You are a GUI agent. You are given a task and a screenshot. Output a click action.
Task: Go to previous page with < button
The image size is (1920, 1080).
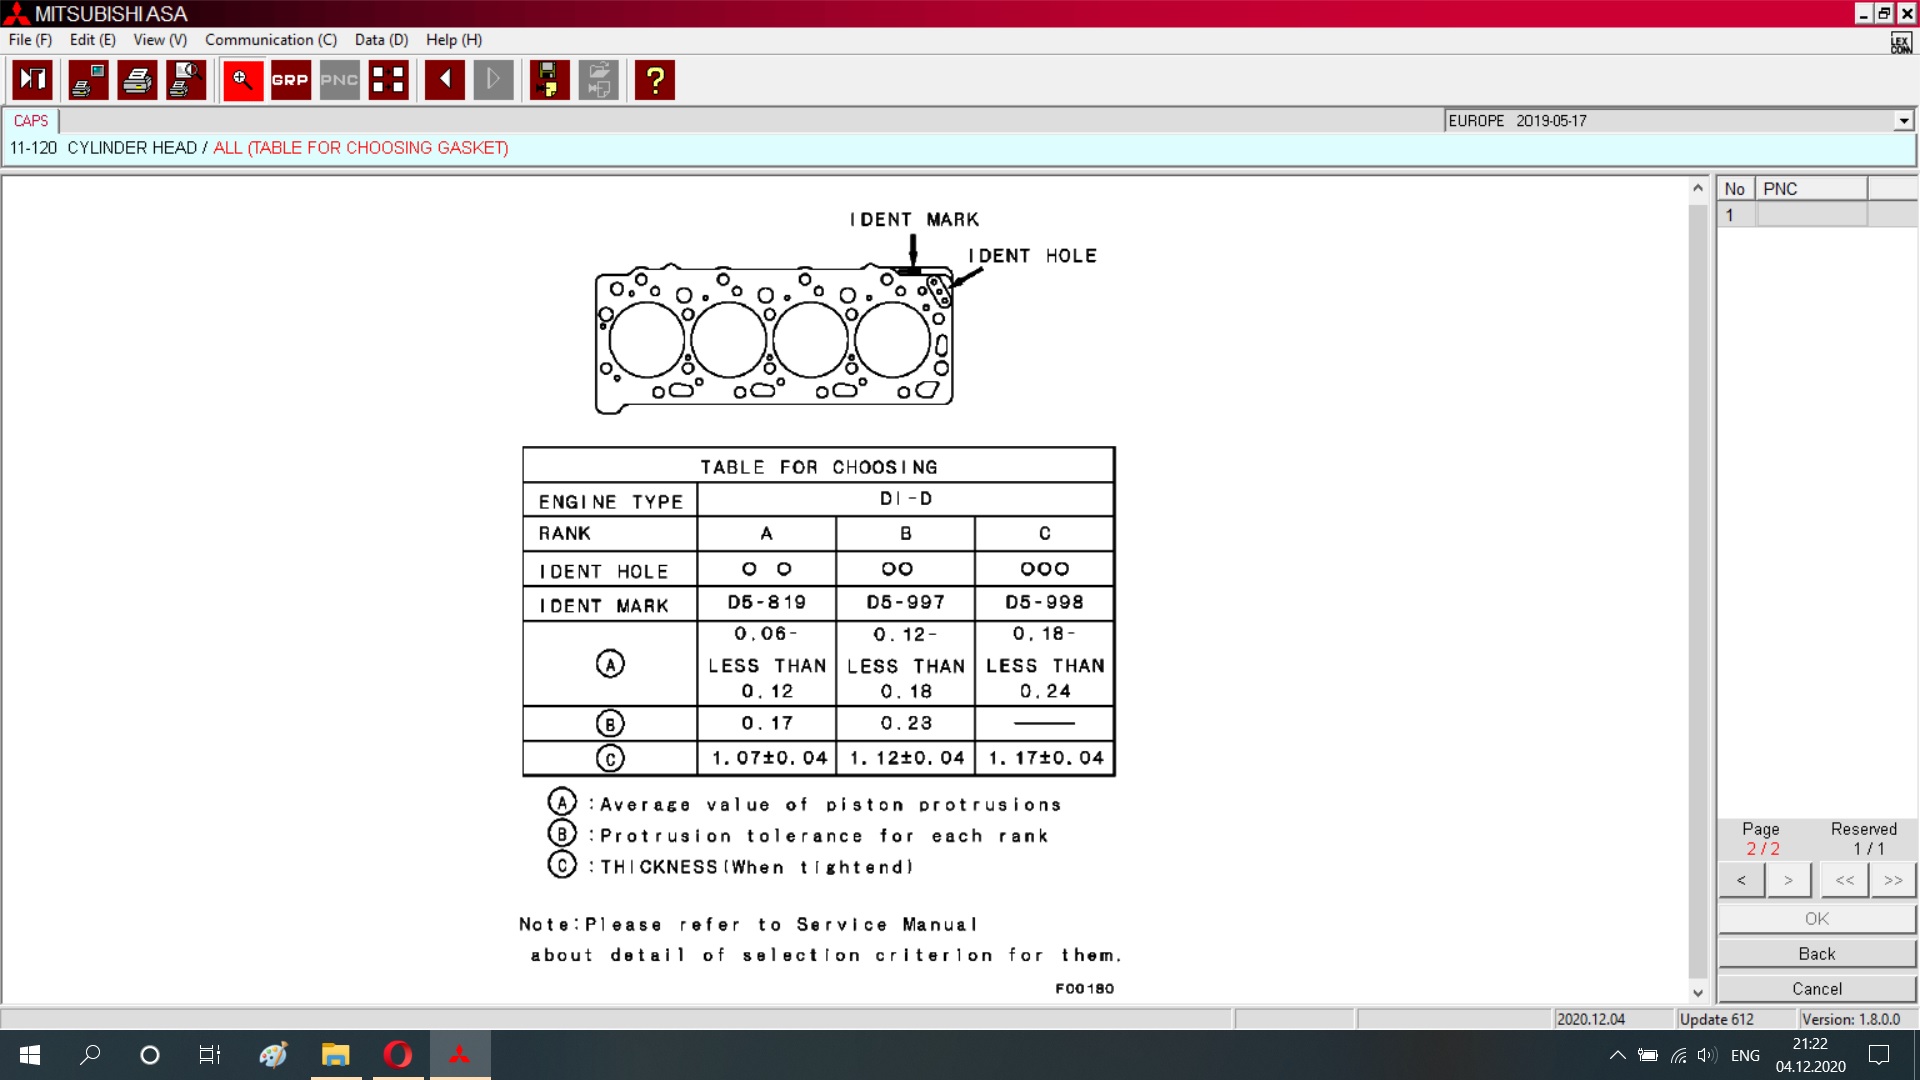click(x=1741, y=880)
